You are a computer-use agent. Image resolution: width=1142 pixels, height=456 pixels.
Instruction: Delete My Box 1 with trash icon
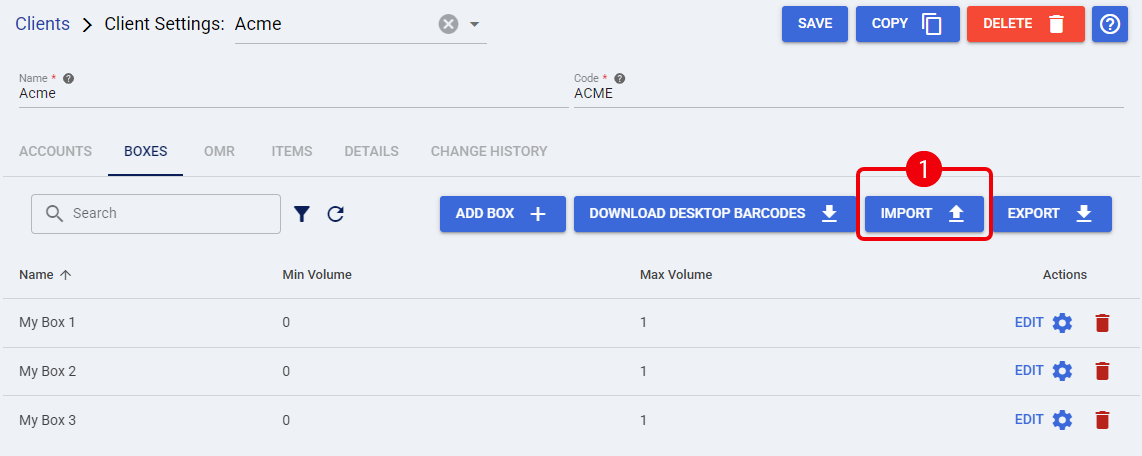[x=1103, y=323]
